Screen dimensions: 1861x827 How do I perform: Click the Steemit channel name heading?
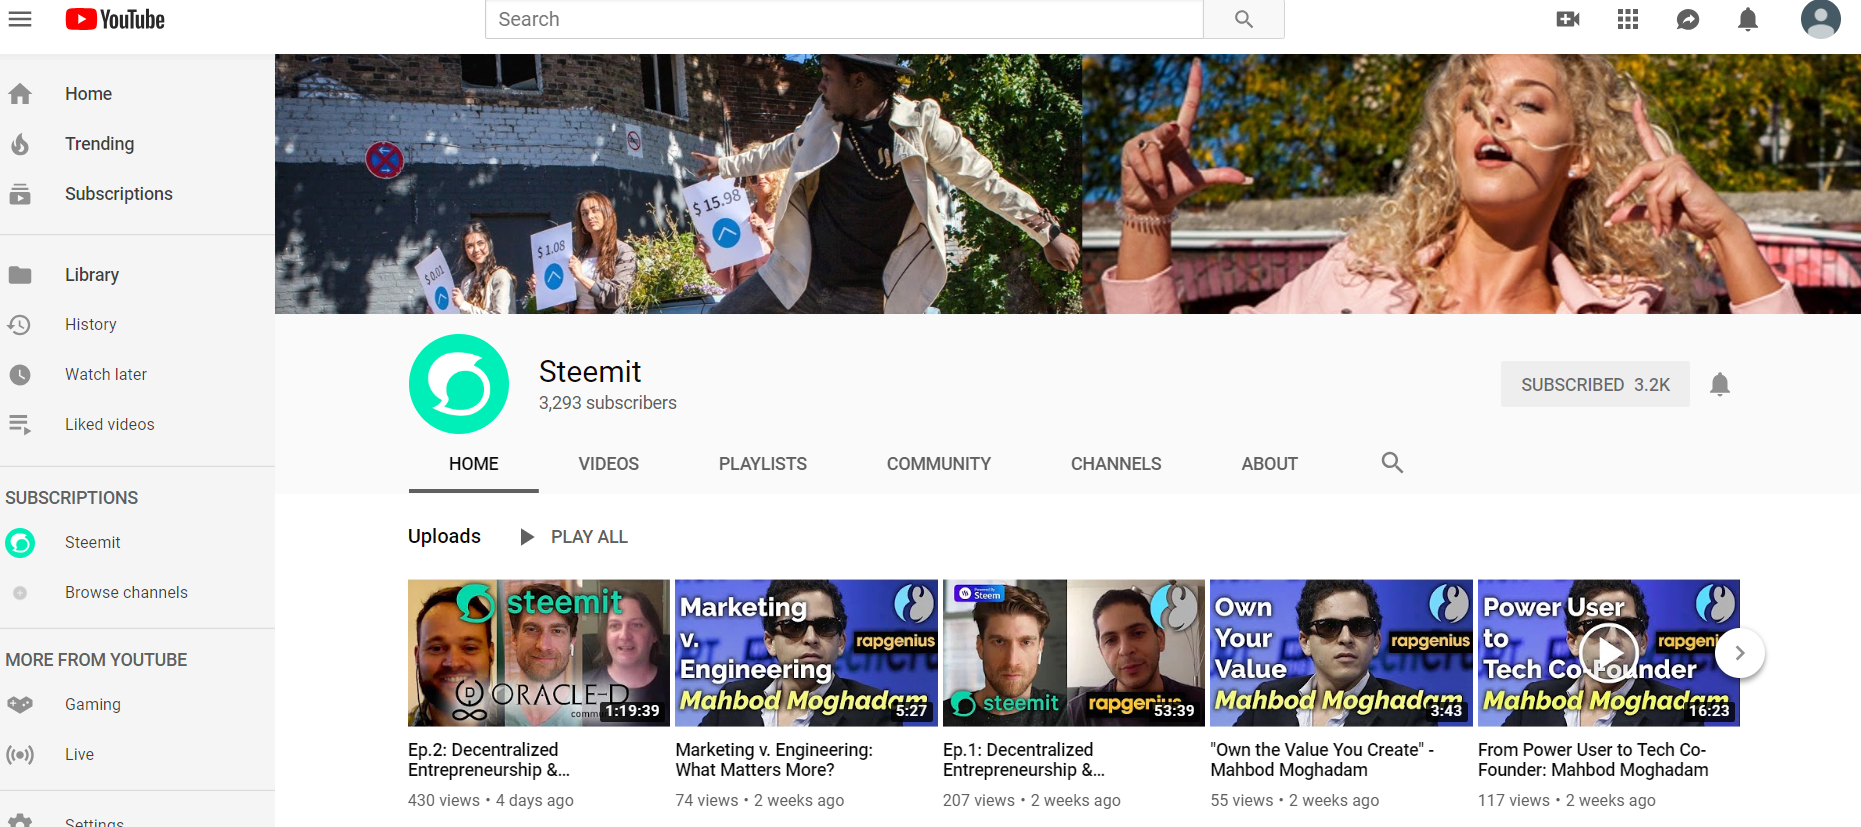click(590, 372)
